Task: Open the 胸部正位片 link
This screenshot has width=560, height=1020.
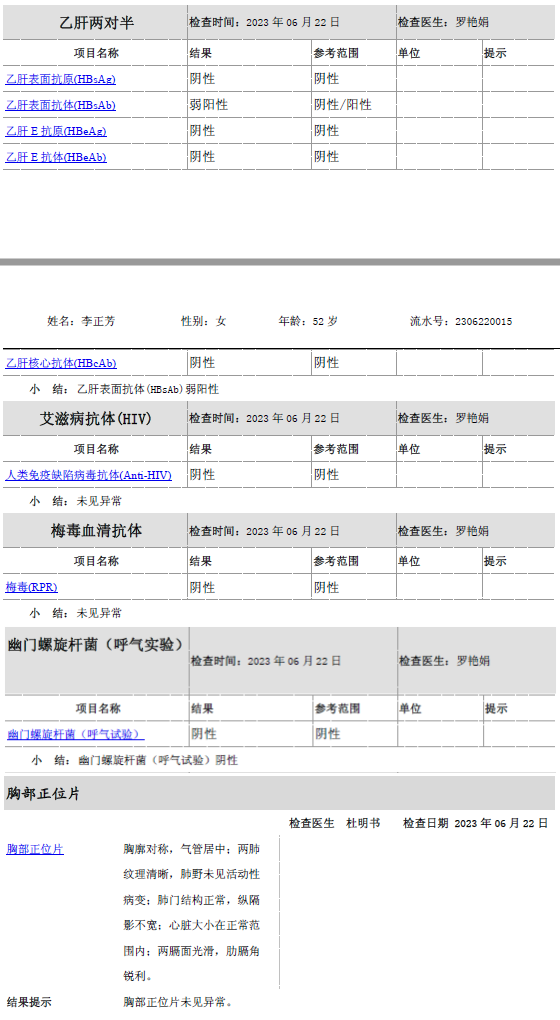Action: click(35, 850)
